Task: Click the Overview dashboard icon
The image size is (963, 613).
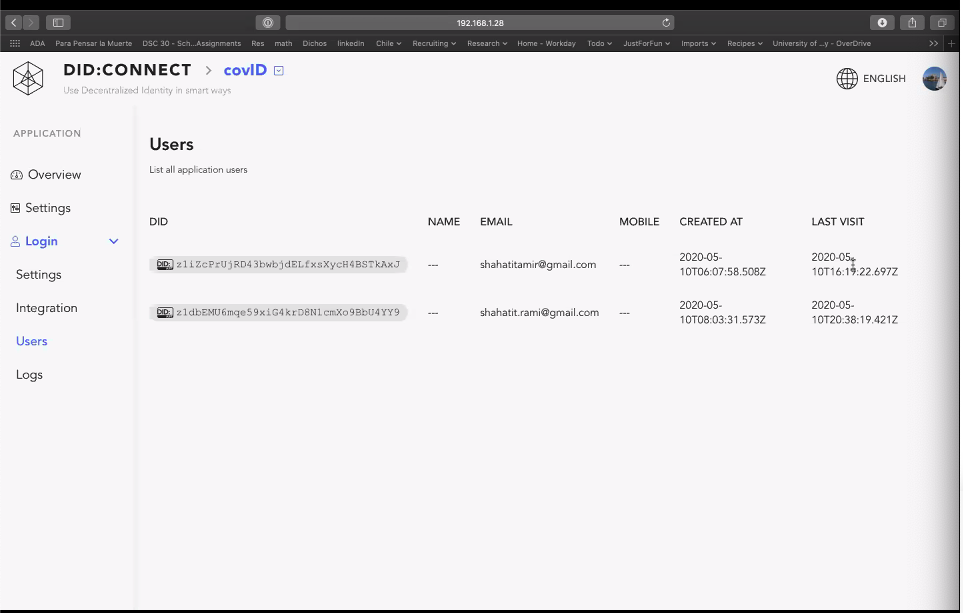Action: 16,175
